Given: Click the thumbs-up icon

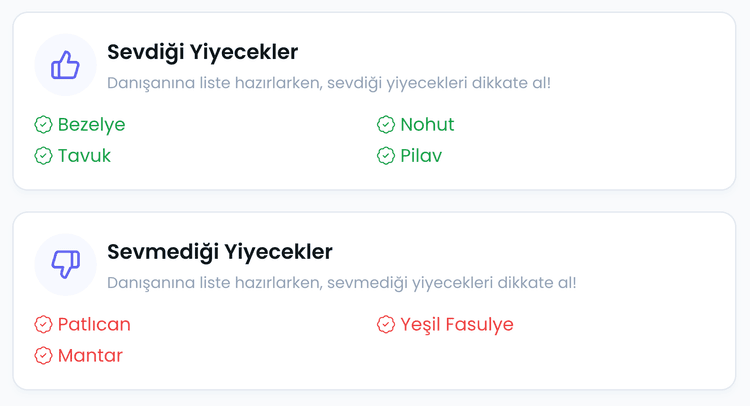Looking at the screenshot, I should (65, 65).
